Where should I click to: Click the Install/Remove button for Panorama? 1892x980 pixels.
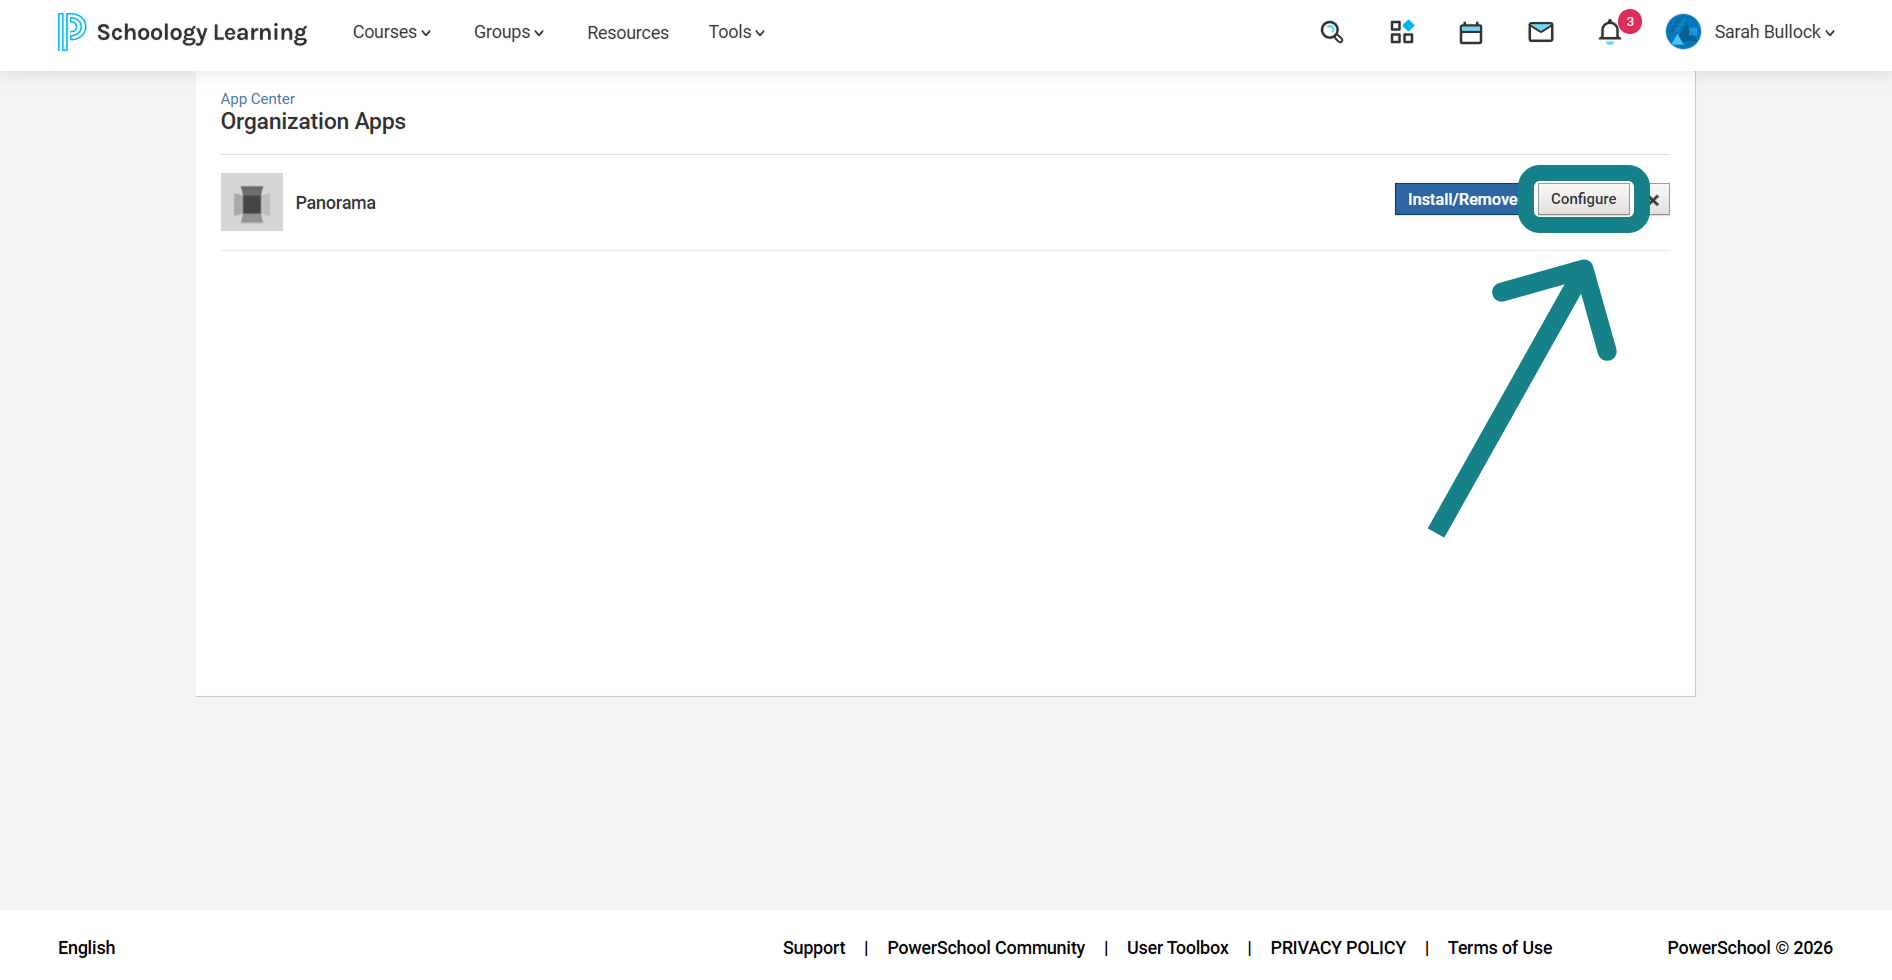pos(1462,199)
